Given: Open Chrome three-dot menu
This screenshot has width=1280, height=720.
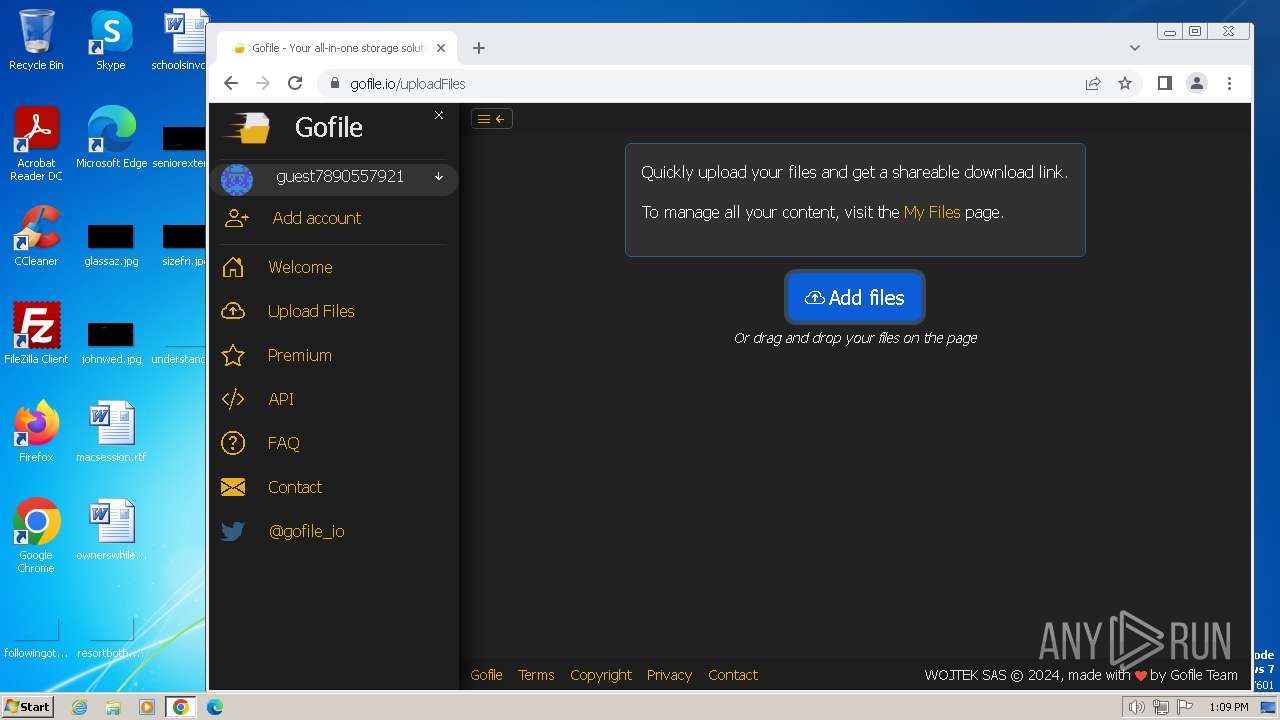Looking at the screenshot, I should click(x=1229, y=84).
